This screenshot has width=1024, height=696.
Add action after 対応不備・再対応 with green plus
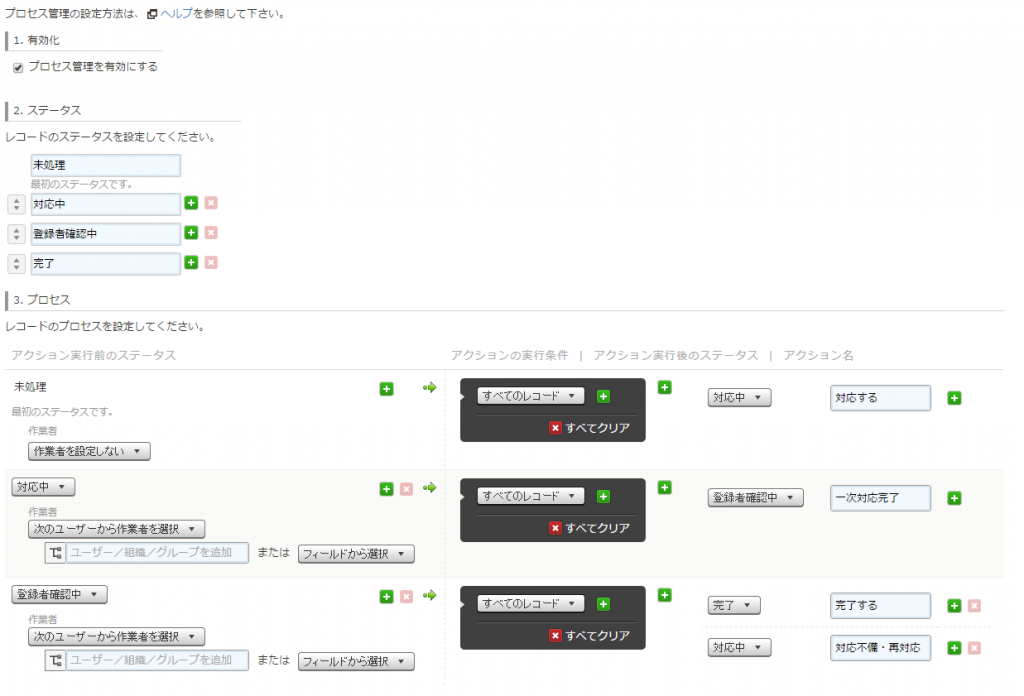[954, 648]
